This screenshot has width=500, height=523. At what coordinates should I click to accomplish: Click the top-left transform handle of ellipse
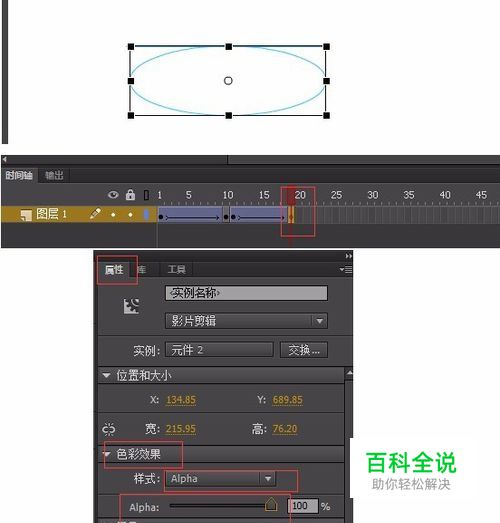tap(131, 47)
